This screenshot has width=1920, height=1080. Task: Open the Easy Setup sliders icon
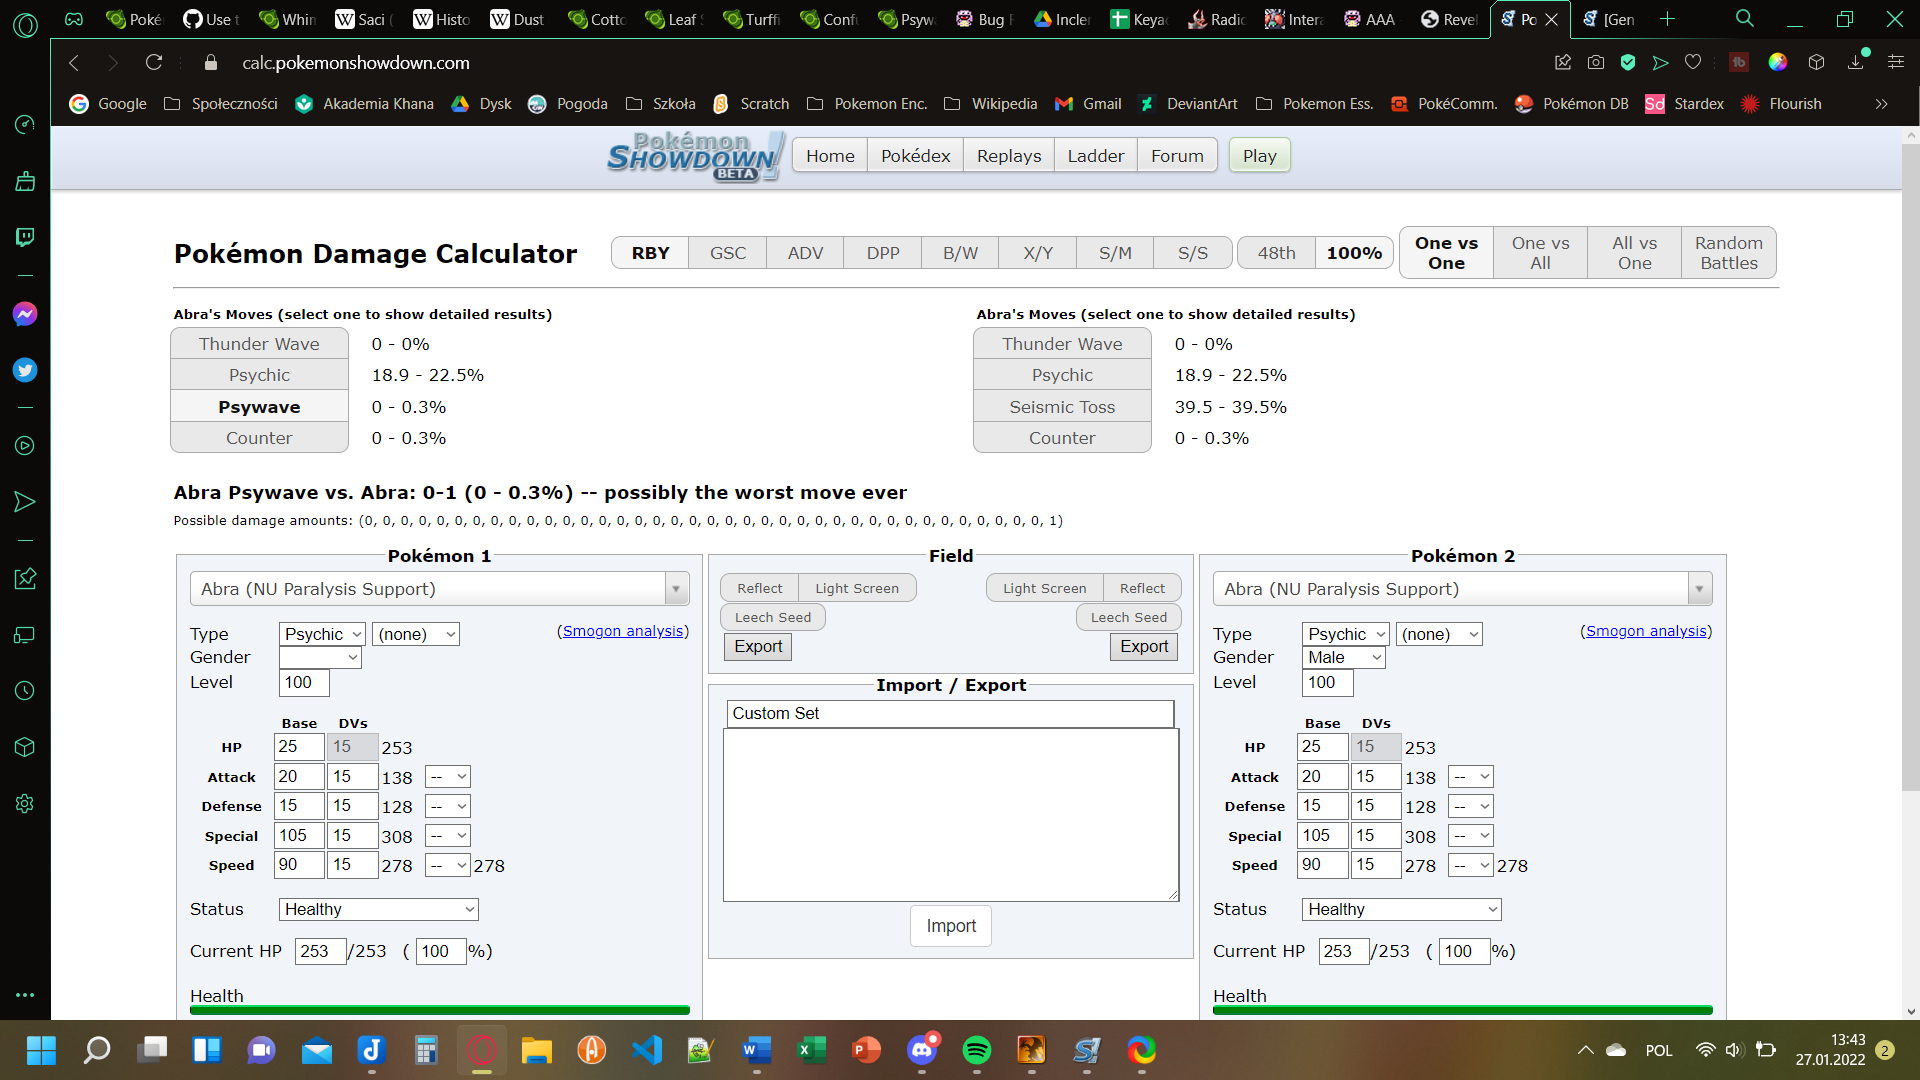1895,62
